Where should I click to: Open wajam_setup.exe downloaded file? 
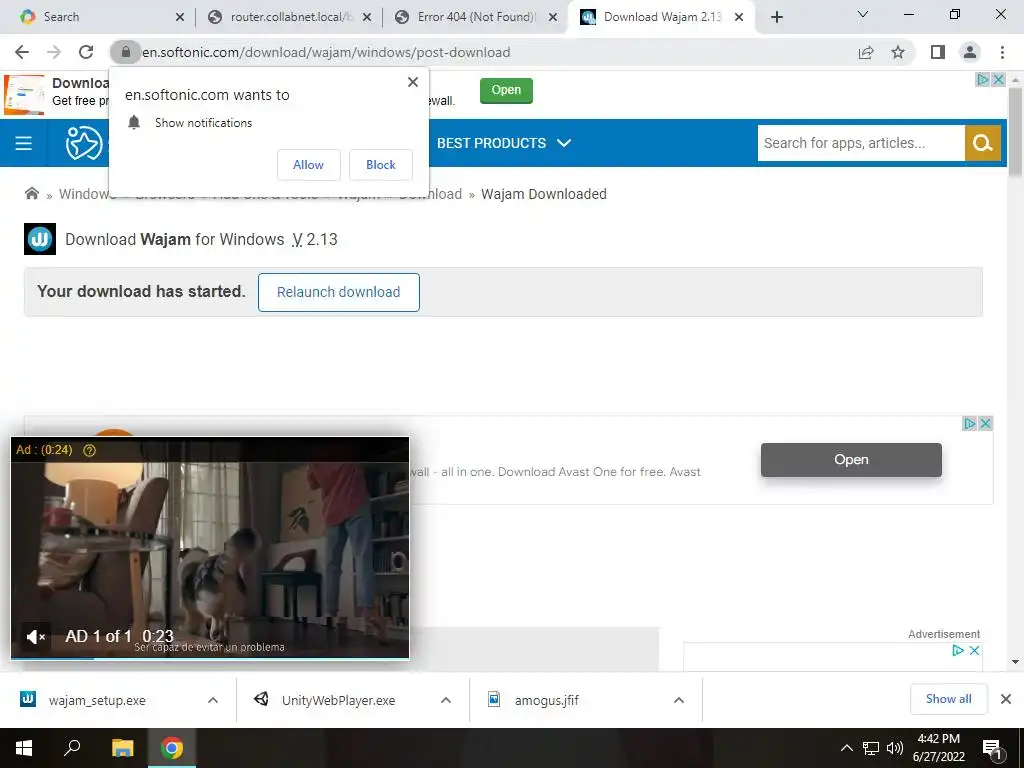[97, 700]
